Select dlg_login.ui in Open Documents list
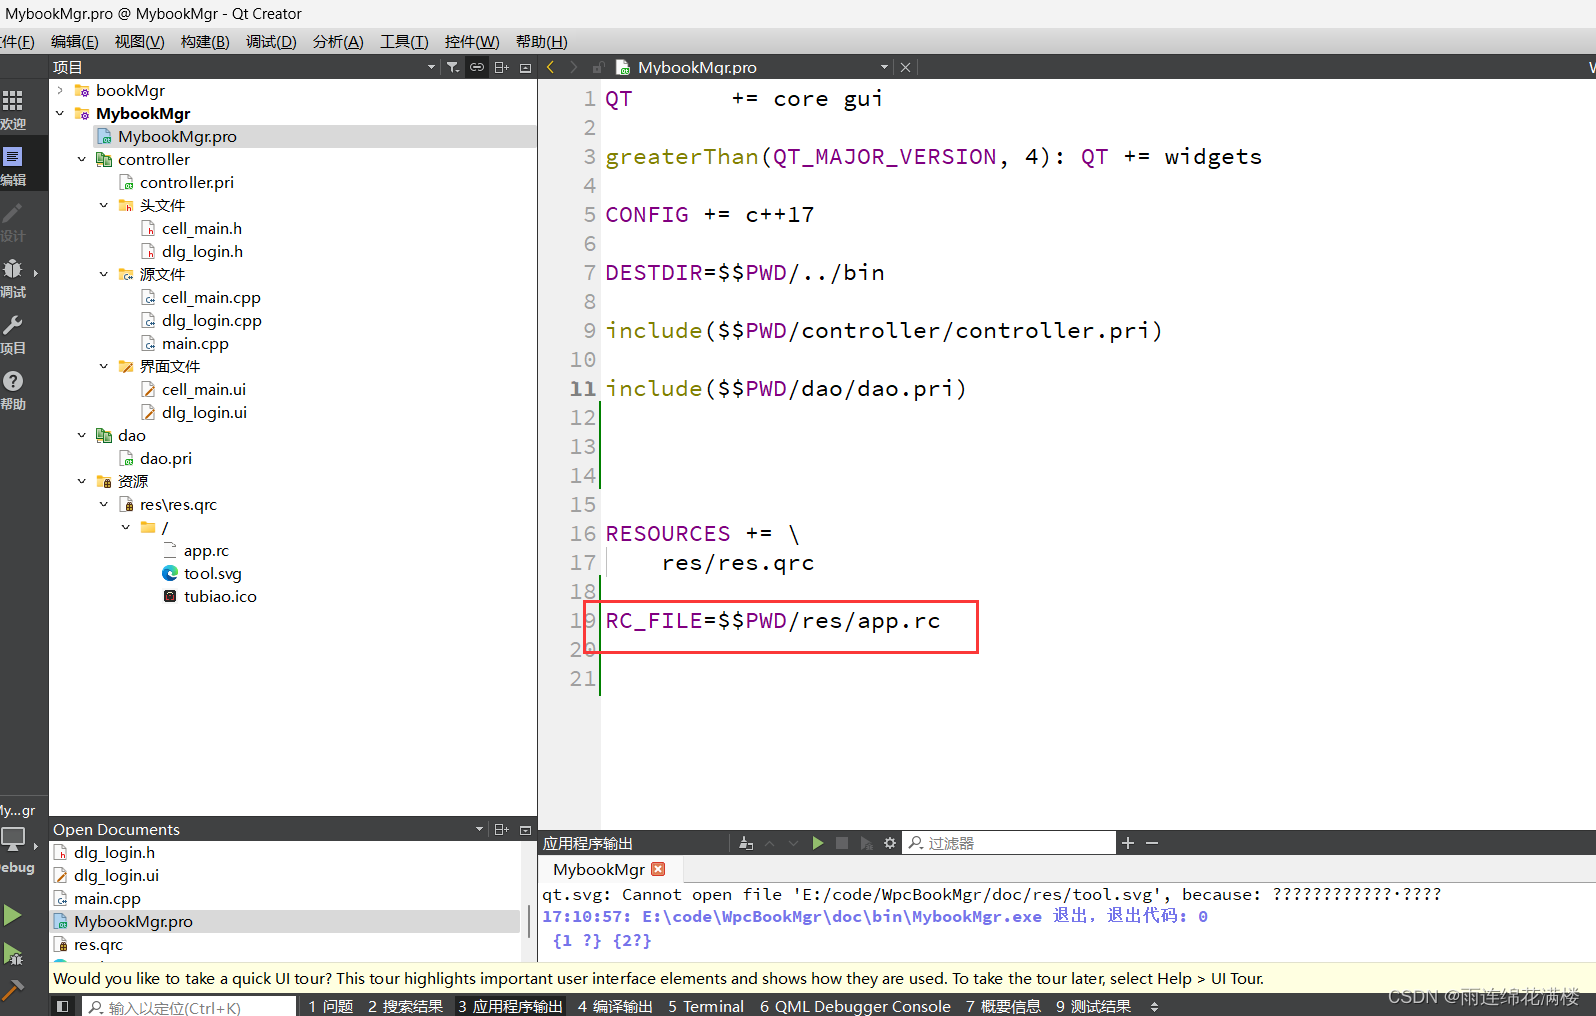This screenshot has width=1596, height=1016. (x=116, y=875)
